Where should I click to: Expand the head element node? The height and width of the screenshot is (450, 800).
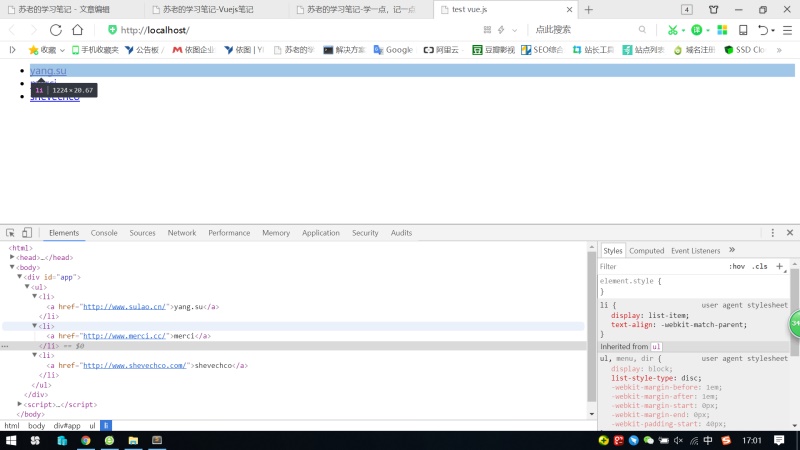point(12,257)
